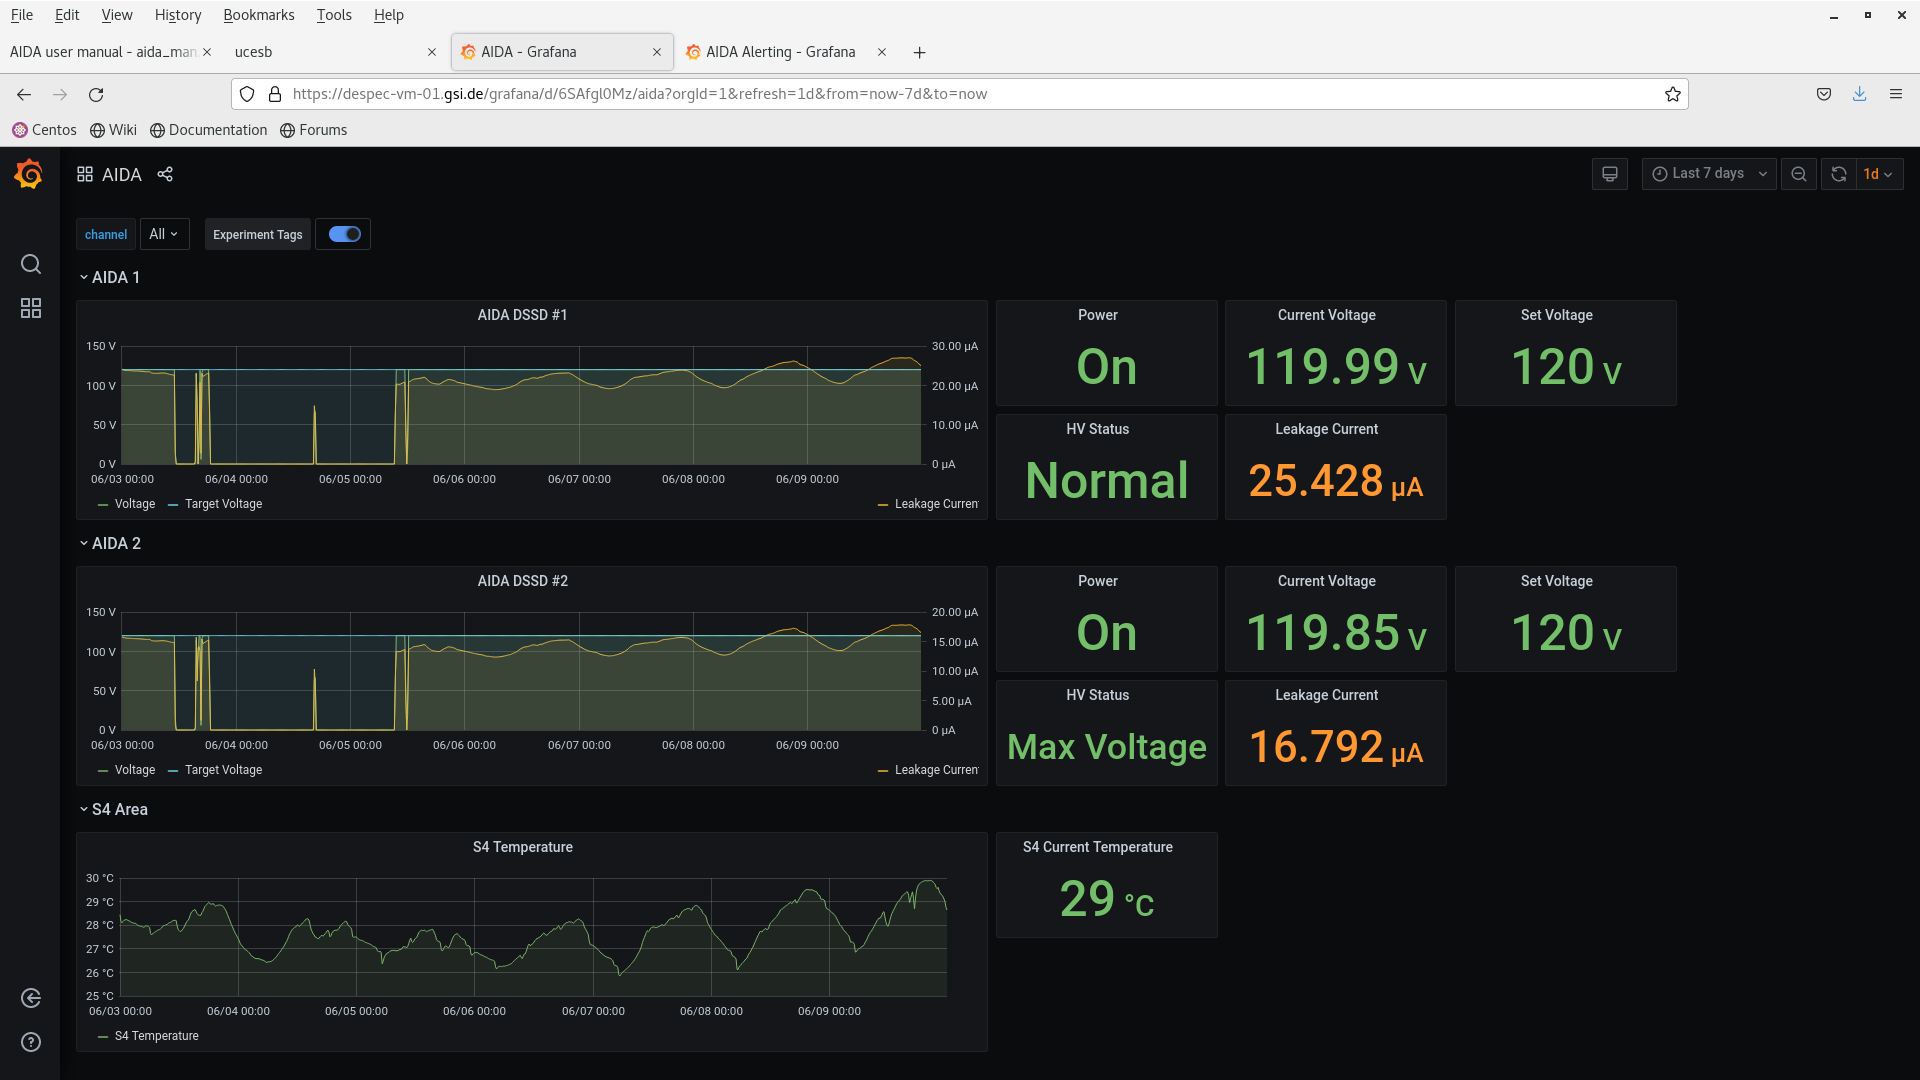The width and height of the screenshot is (1920, 1080).
Task: Open the Last 7 days time picker
Action: coord(1708,174)
